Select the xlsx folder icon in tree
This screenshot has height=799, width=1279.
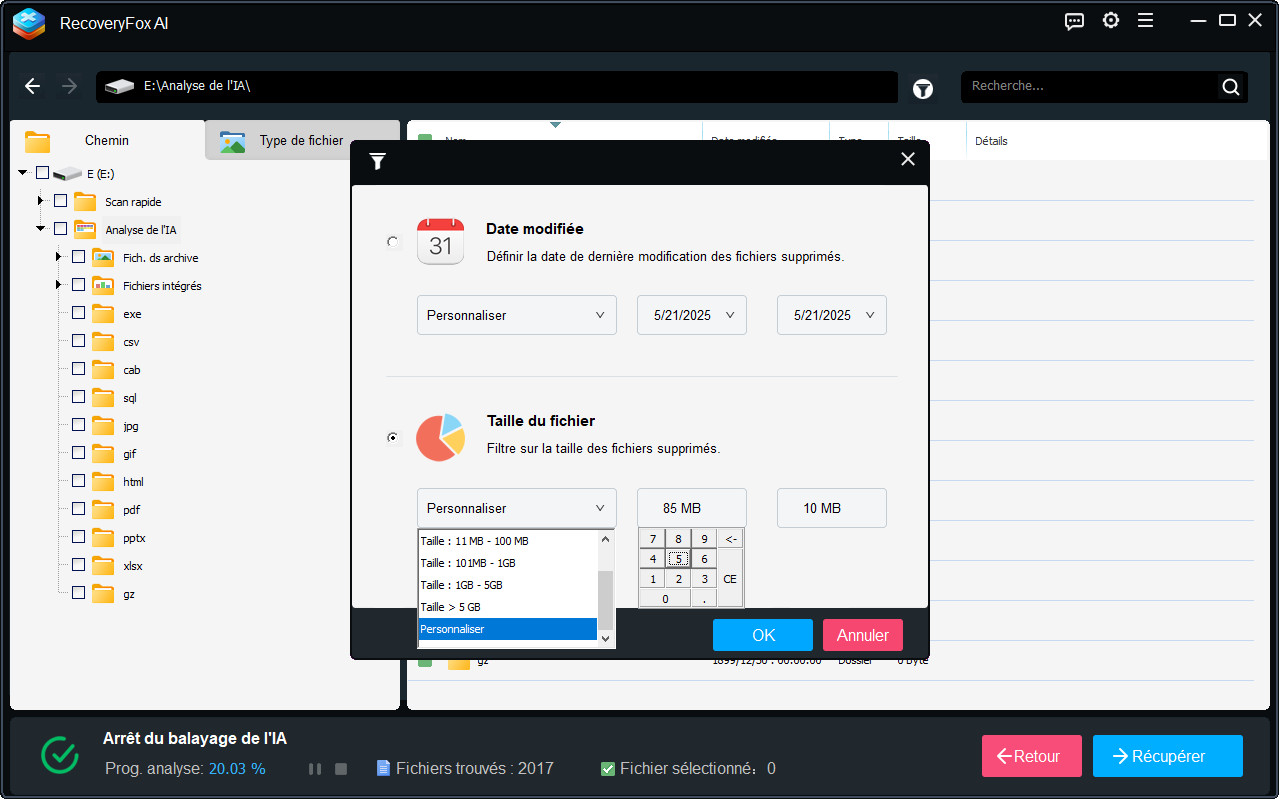pyautogui.click(x=103, y=565)
